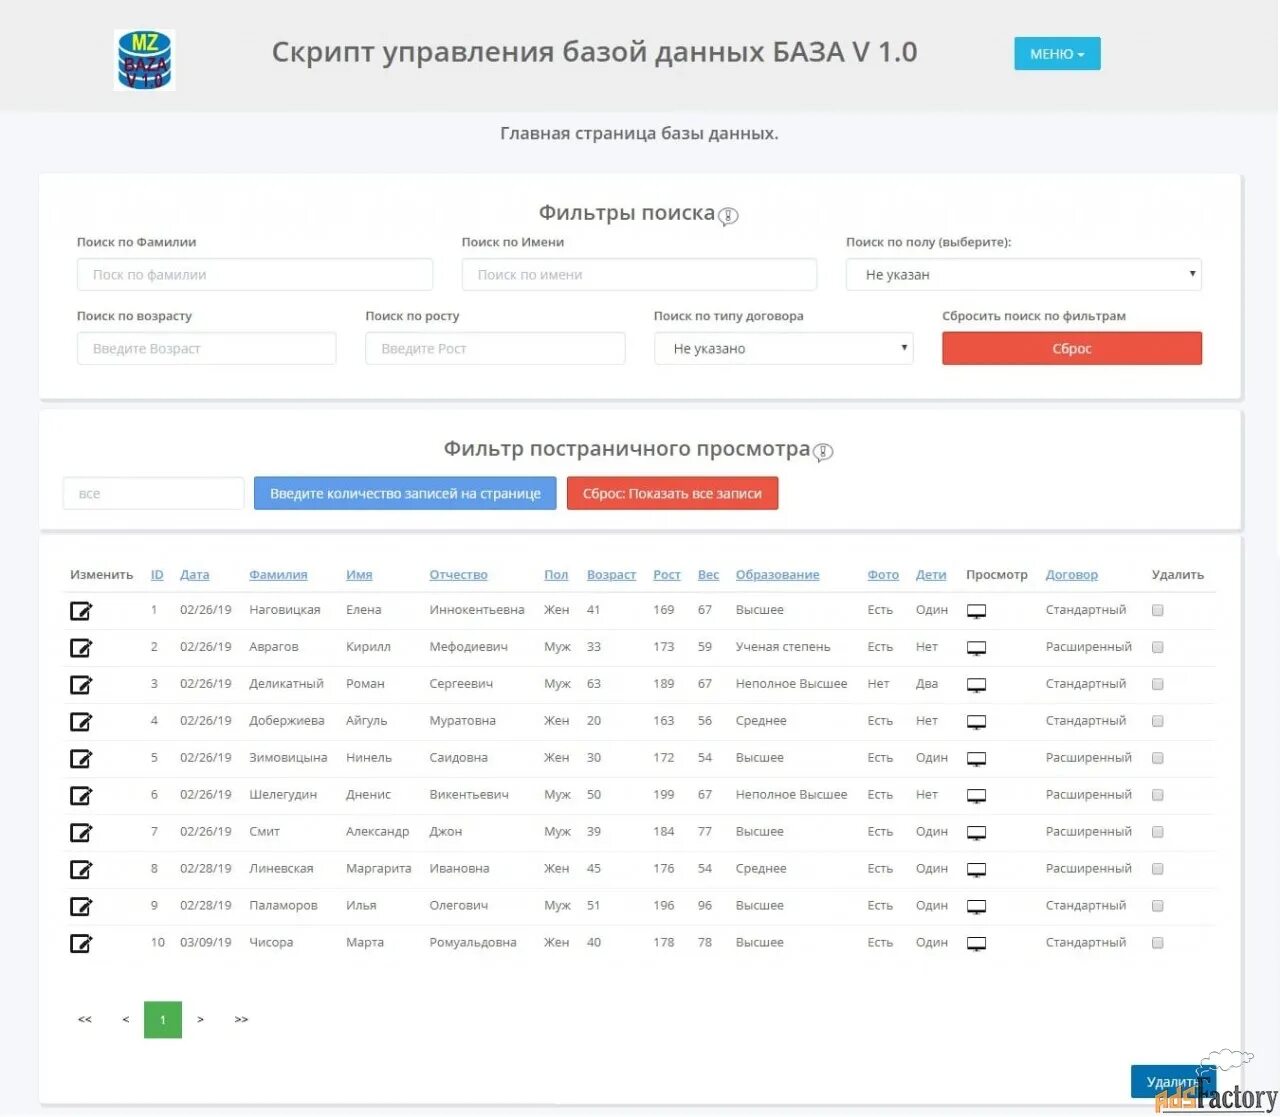The height and width of the screenshot is (1117, 1280).
Task: Edit record of Паламоров
Action: click(x=81, y=907)
